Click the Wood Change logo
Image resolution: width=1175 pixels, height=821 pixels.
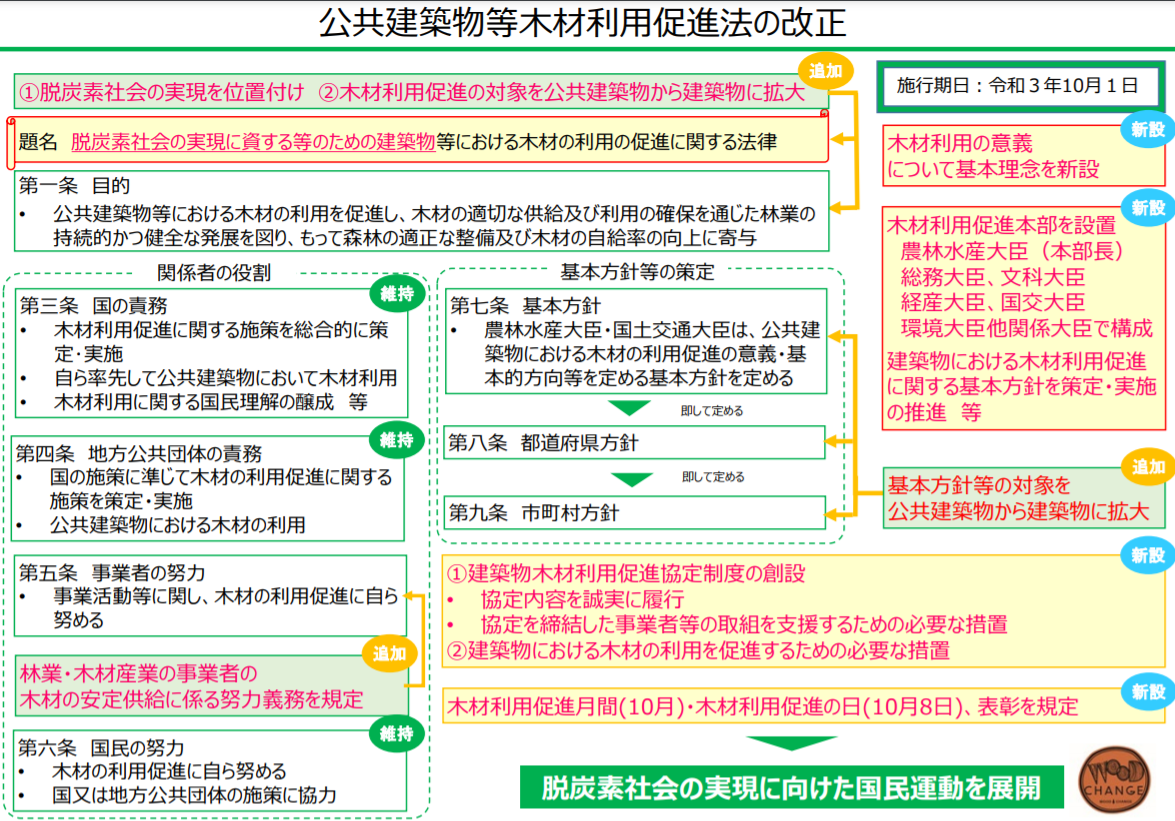point(1114,780)
